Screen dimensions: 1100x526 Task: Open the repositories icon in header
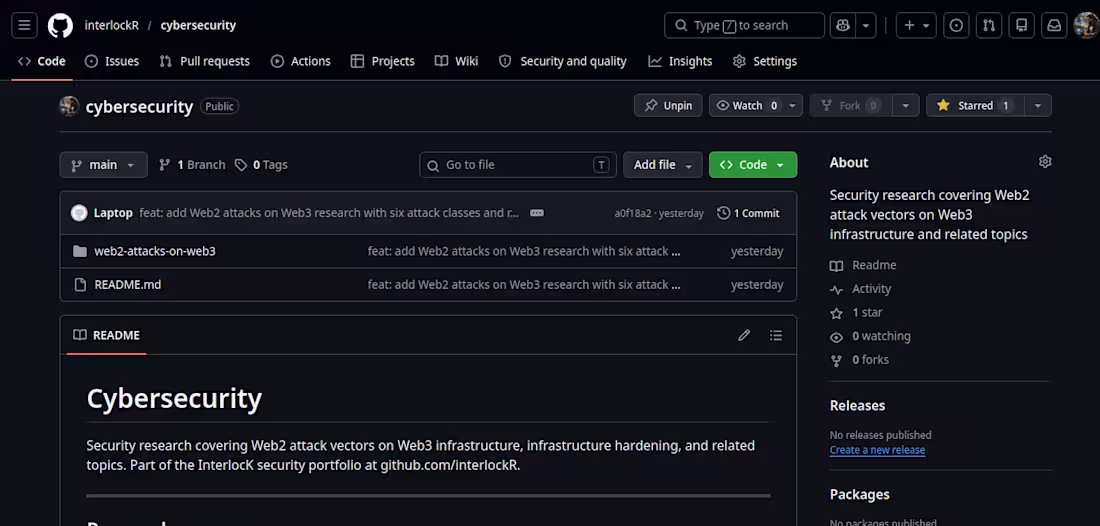click(1022, 25)
